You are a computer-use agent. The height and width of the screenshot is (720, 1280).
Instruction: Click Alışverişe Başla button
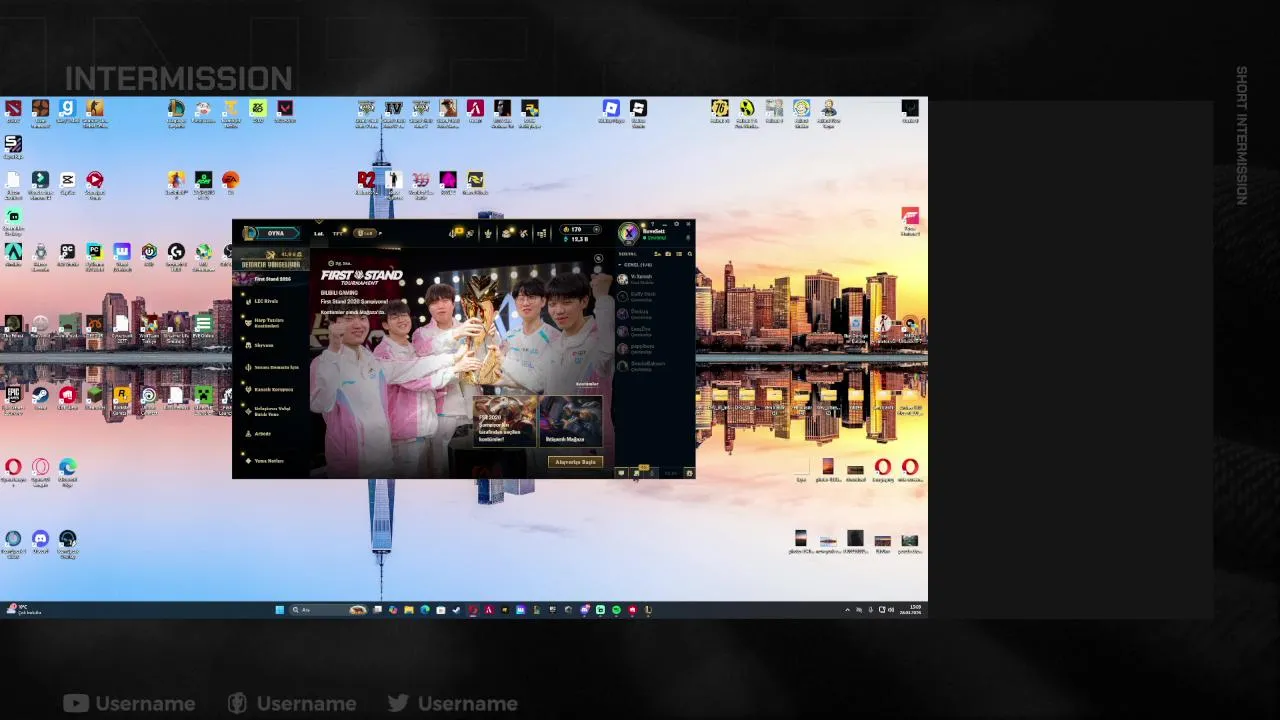point(576,462)
